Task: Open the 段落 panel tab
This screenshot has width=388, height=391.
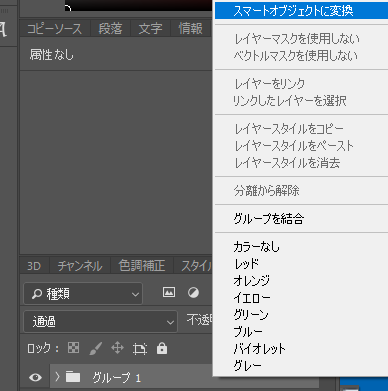Action: click(110, 29)
